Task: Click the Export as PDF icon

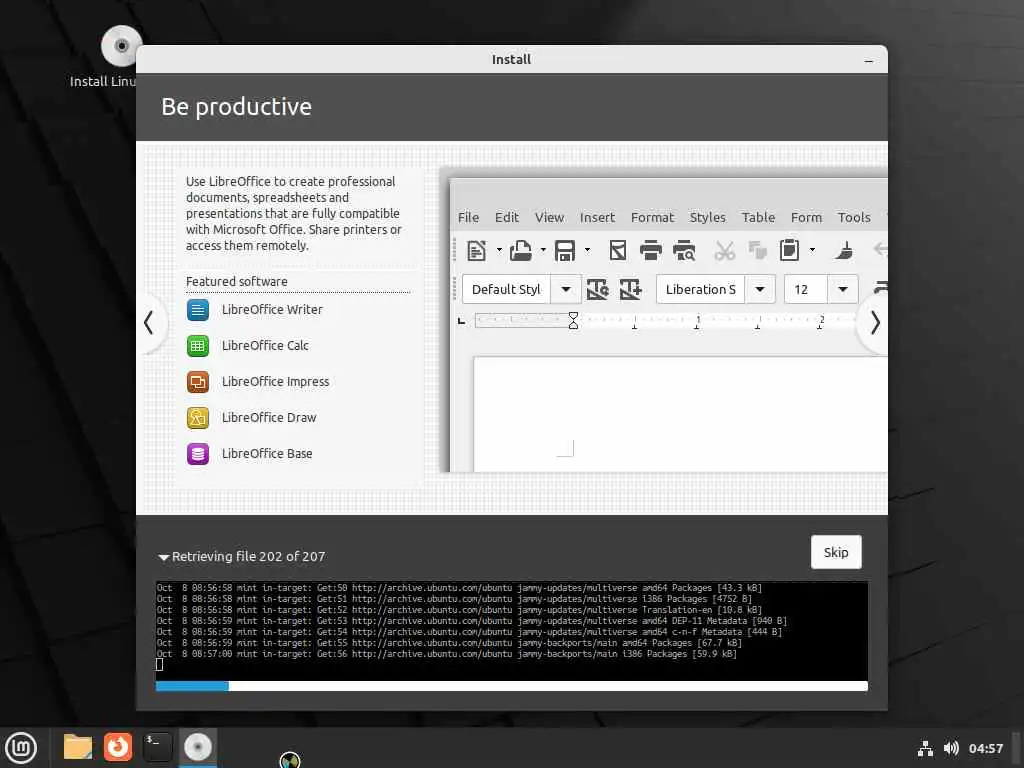Action: (618, 250)
